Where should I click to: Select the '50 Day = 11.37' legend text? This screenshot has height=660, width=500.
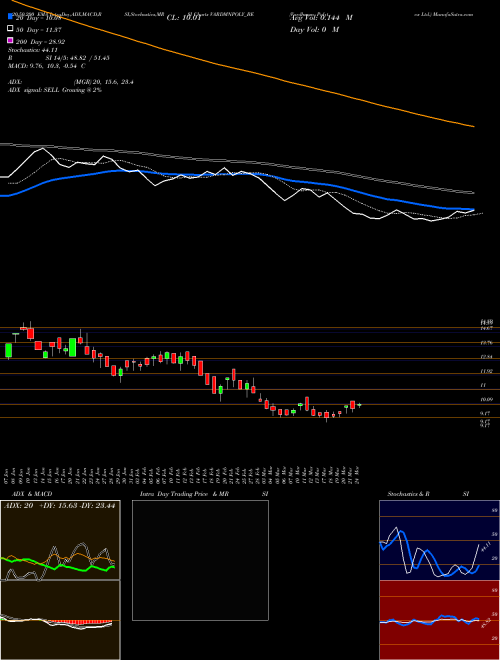[x=38, y=30]
